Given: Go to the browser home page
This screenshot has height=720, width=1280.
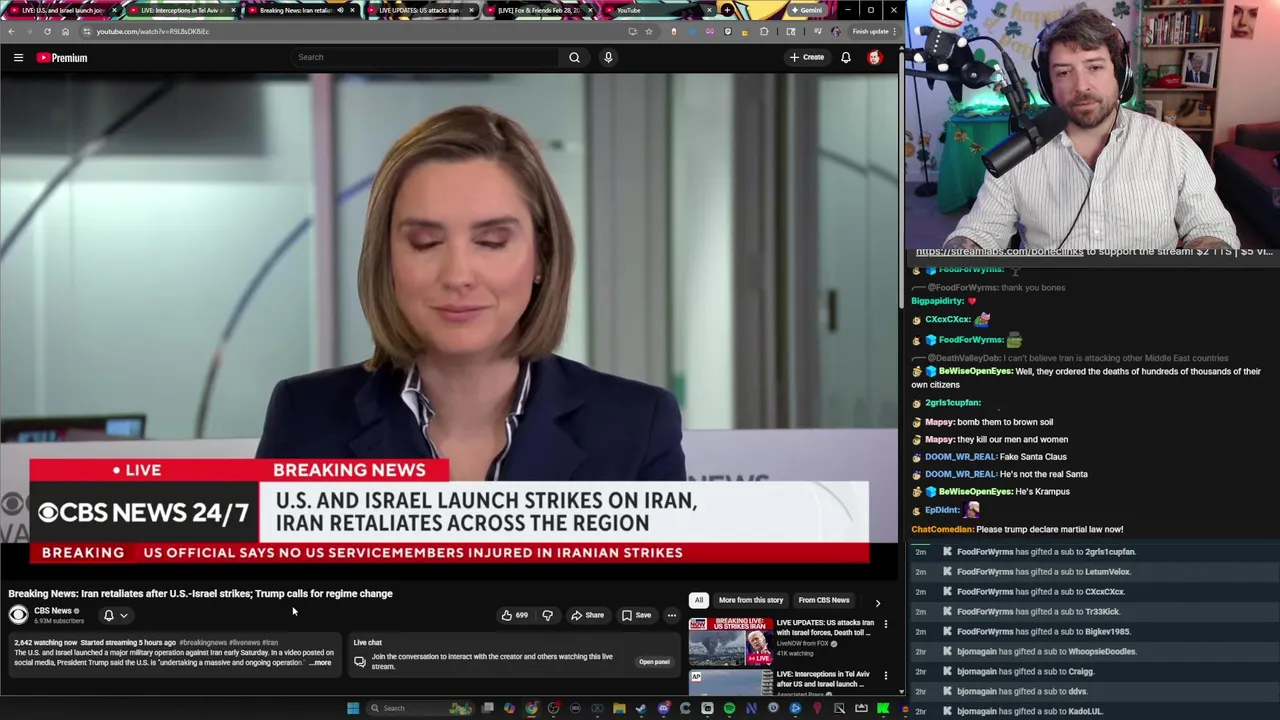Looking at the screenshot, I should pyautogui.click(x=65, y=31).
